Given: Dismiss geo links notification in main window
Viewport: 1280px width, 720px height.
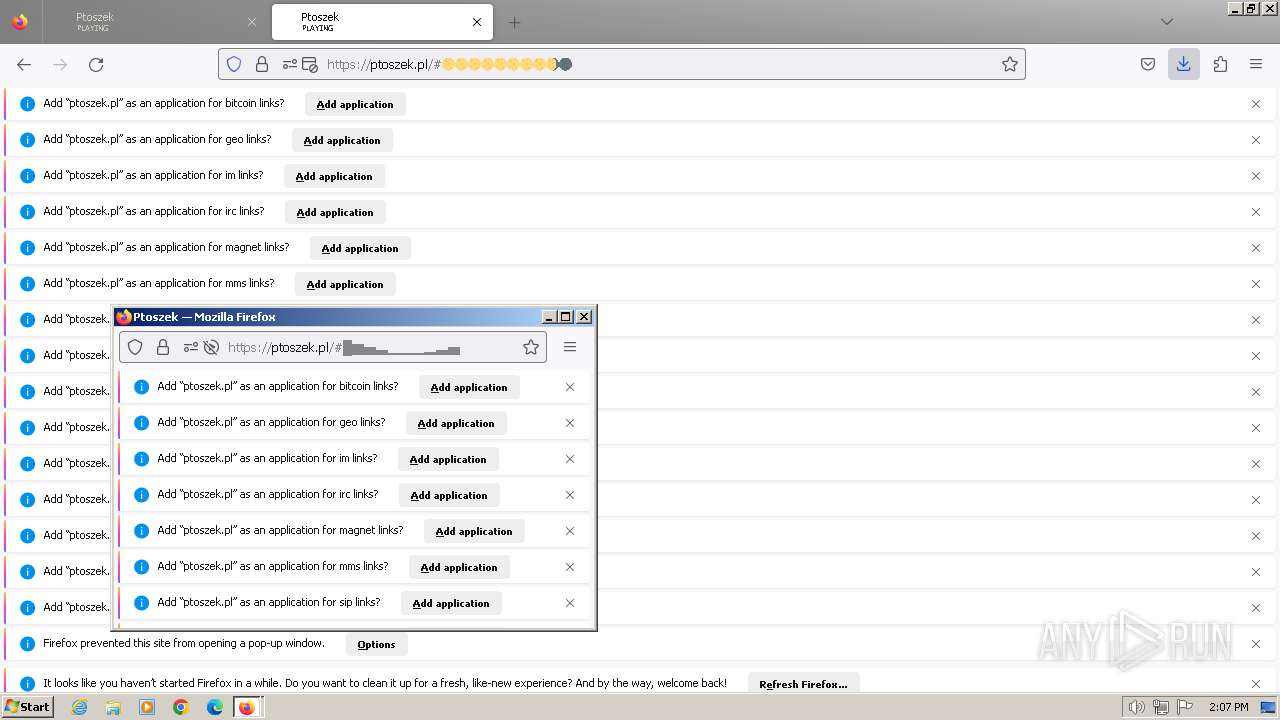Looking at the screenshot, I should (x=1256, y=140).
